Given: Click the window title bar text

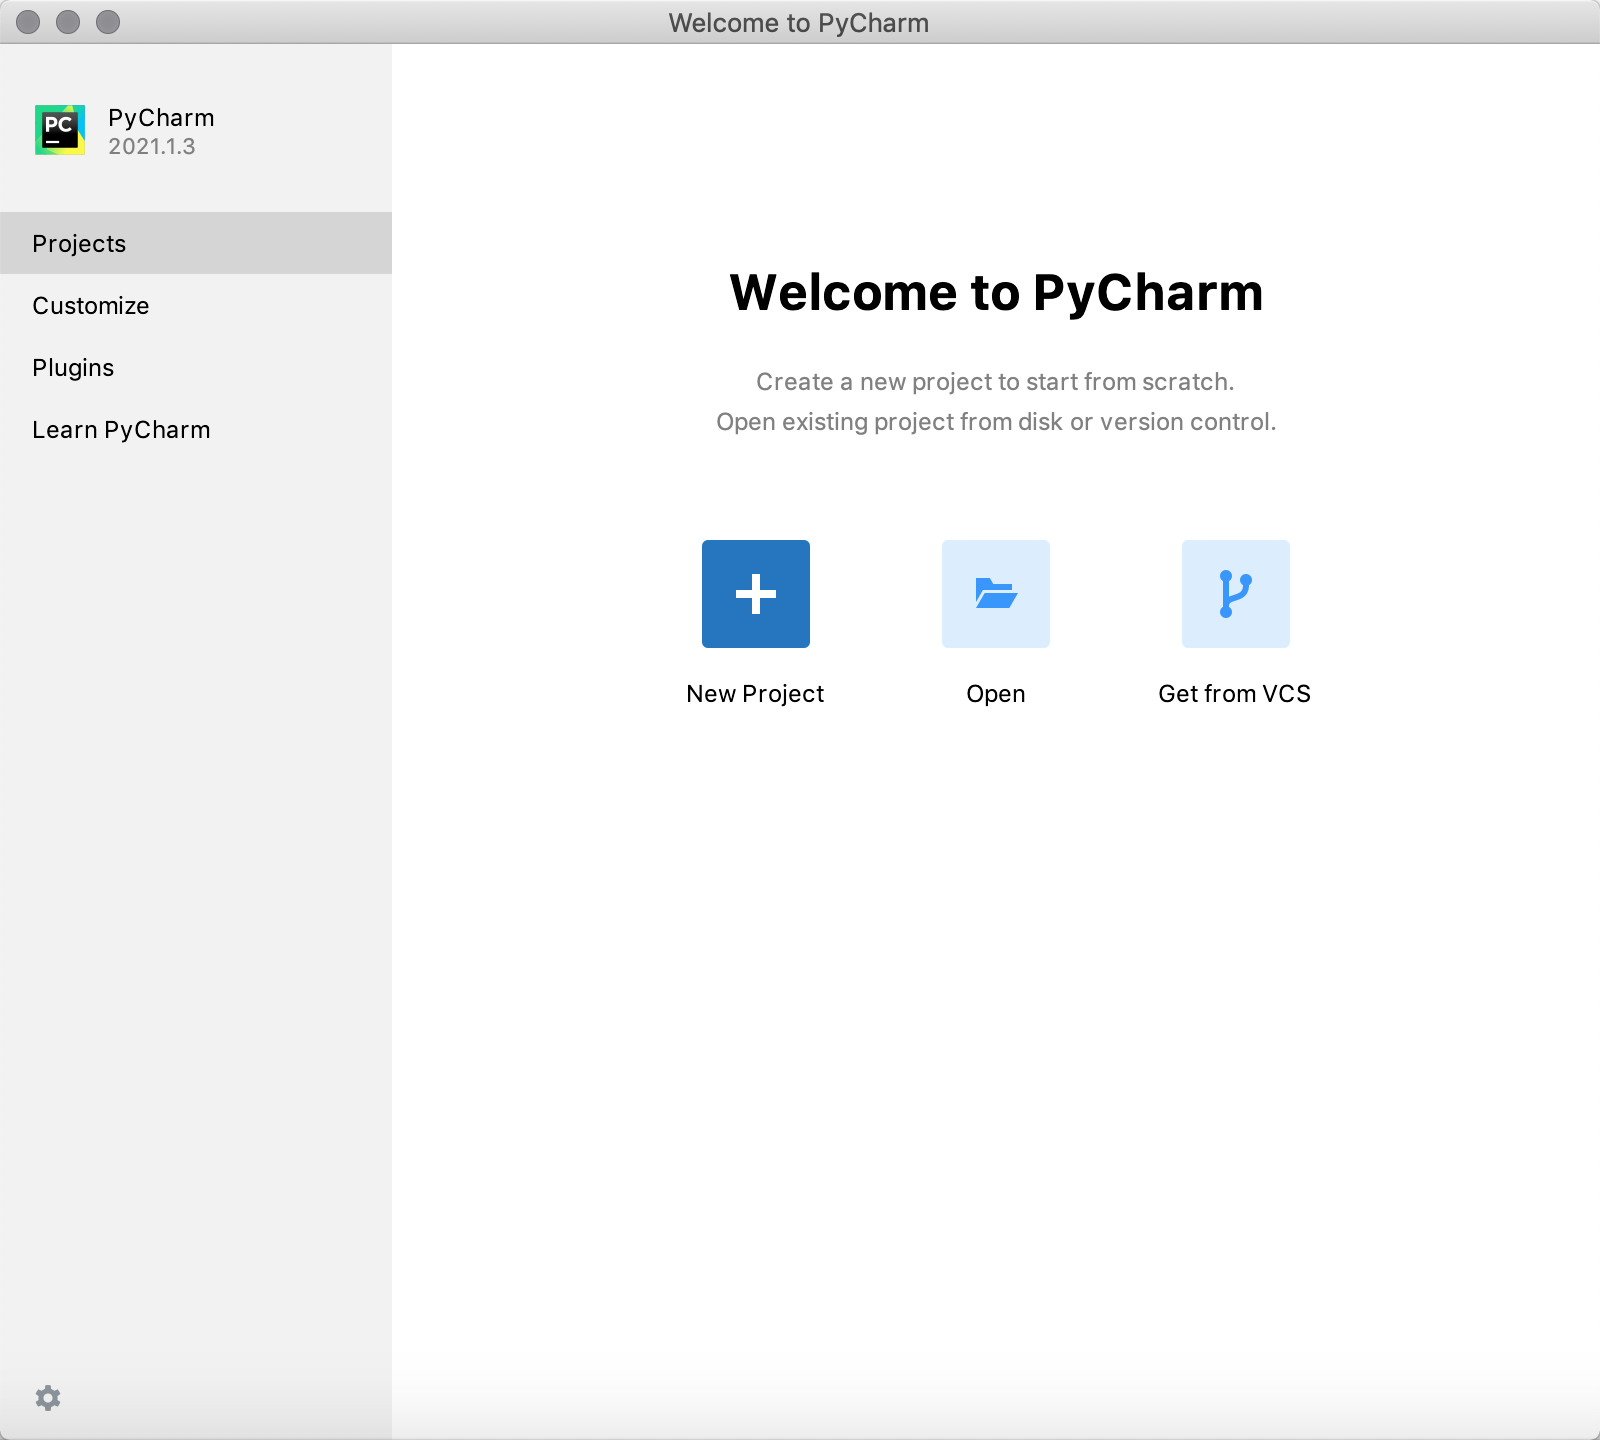Looking at the screenshot, I should click(798, 22).
